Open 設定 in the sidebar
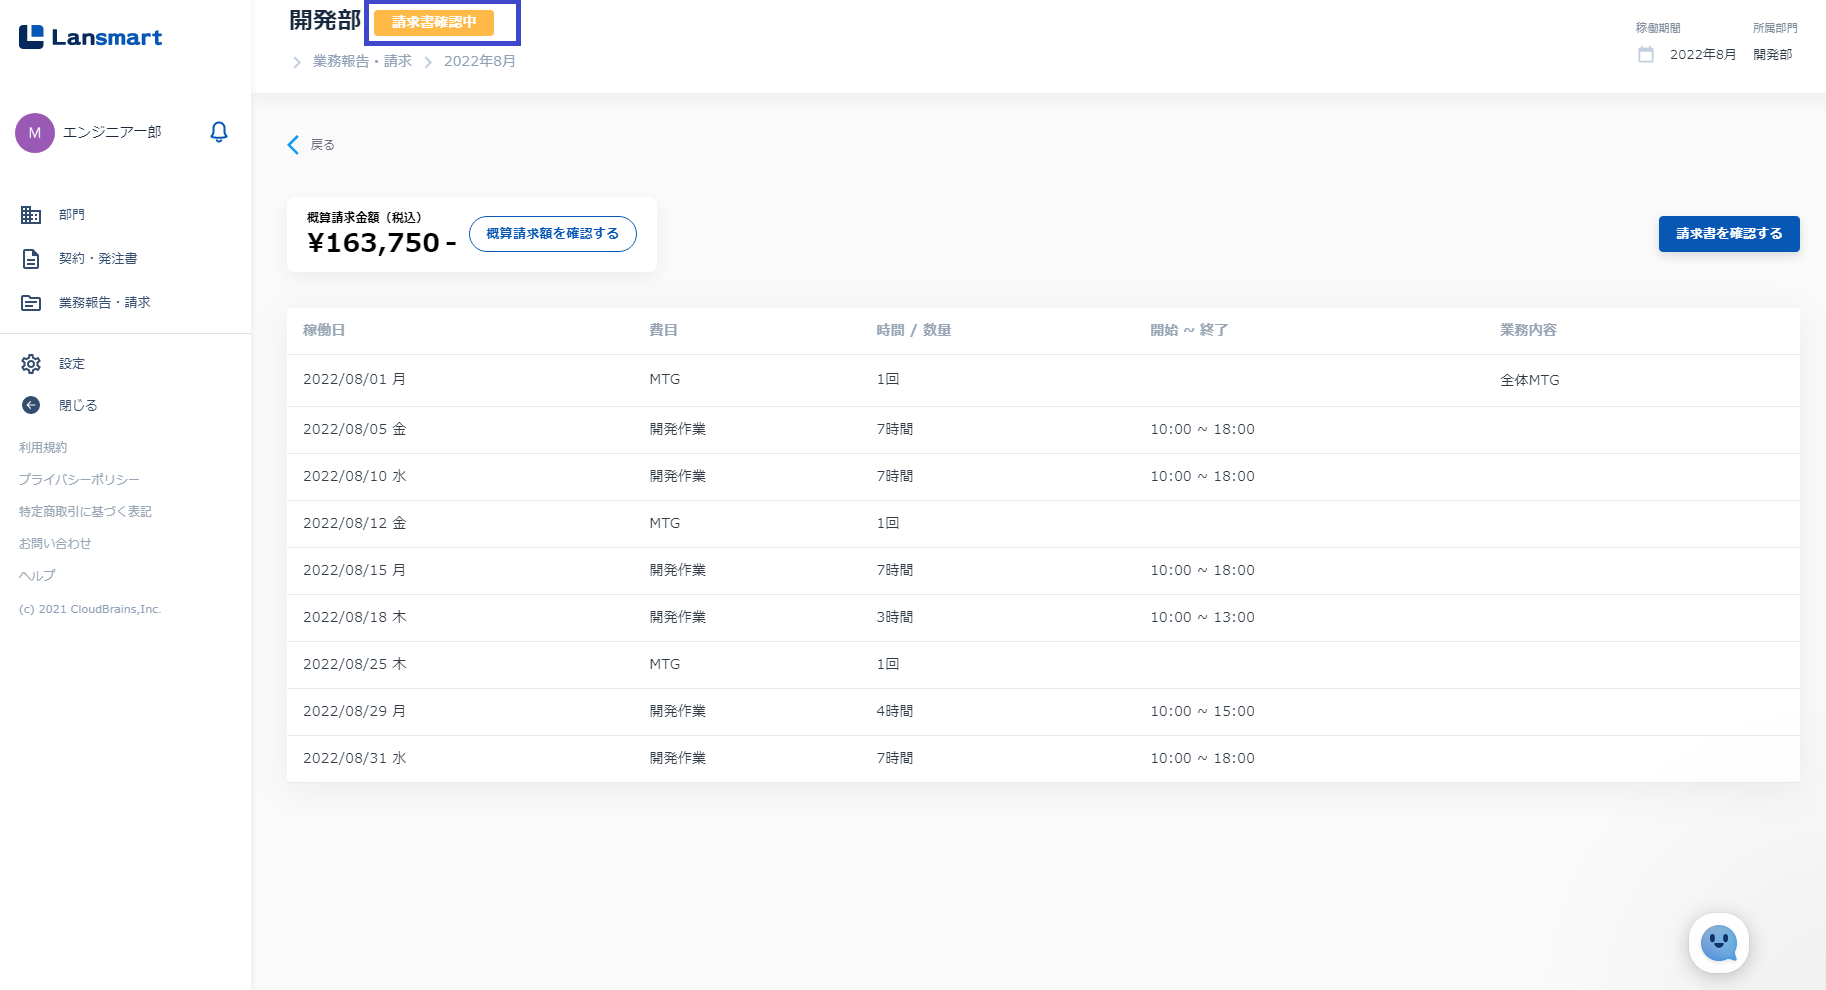Viewport: 1826px width, 990px height. click(72, 364)
